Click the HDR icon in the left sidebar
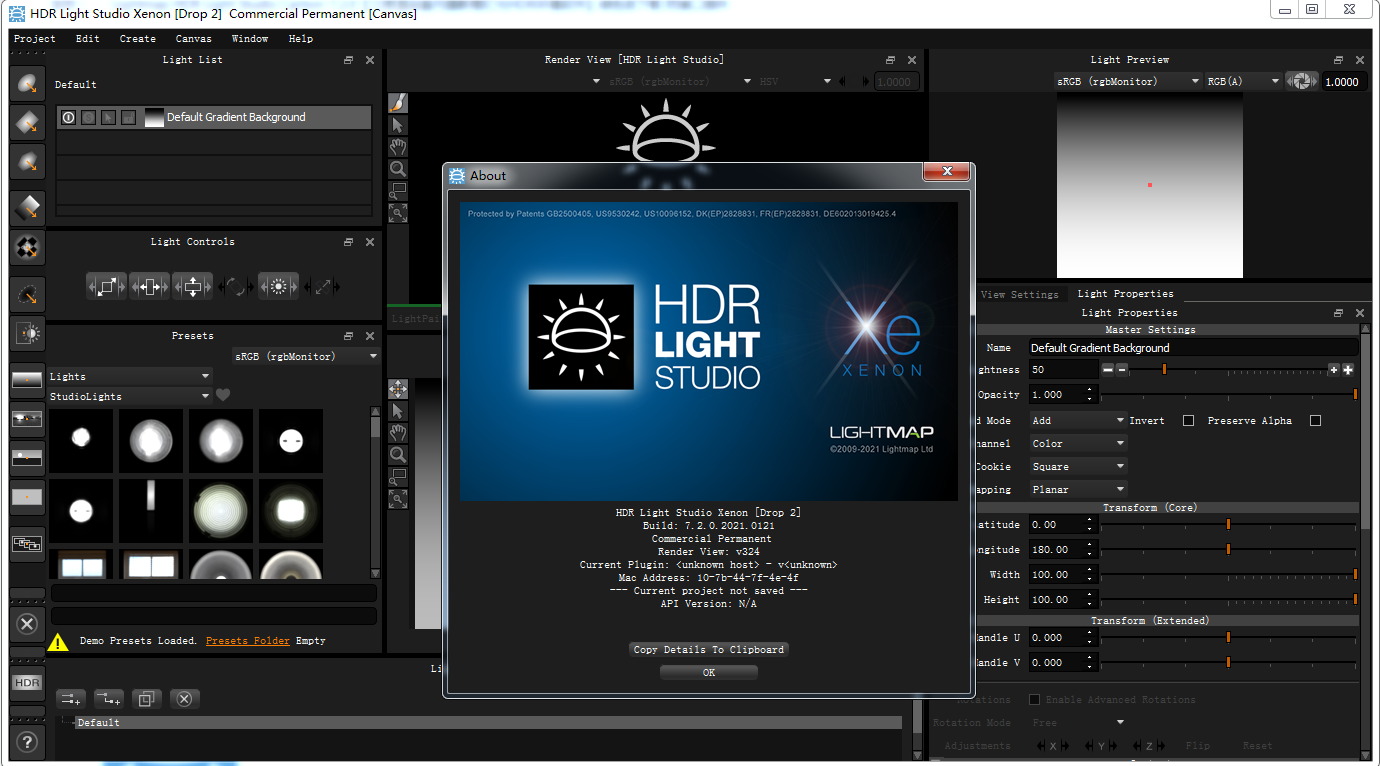Viewport: 1380px width, 766px height. pyautogui.click(x=26, y=682)
